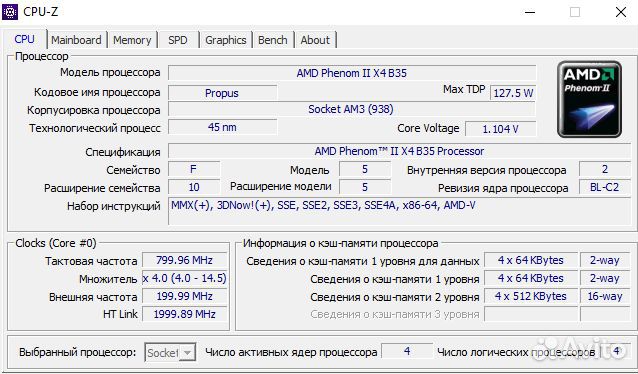Open the SPD tab
Screen dimensions: 638x374
point(178,40)
